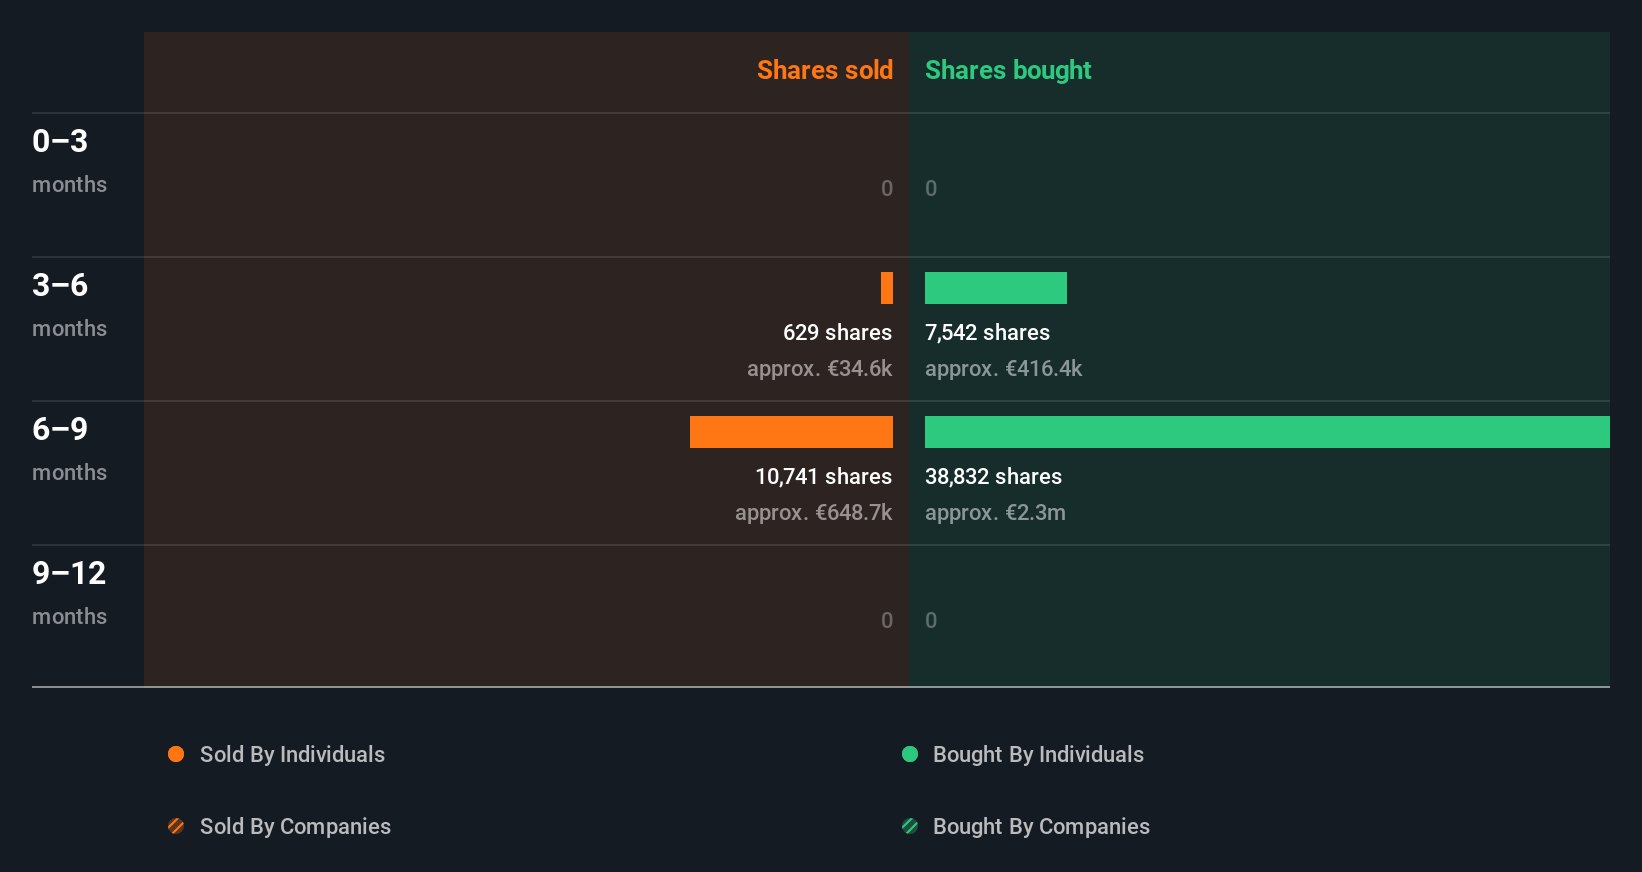This screenshot has height=872, width=1642.
Task: Click the approx. €648.7k value text
Action: (x=813, y=512)
